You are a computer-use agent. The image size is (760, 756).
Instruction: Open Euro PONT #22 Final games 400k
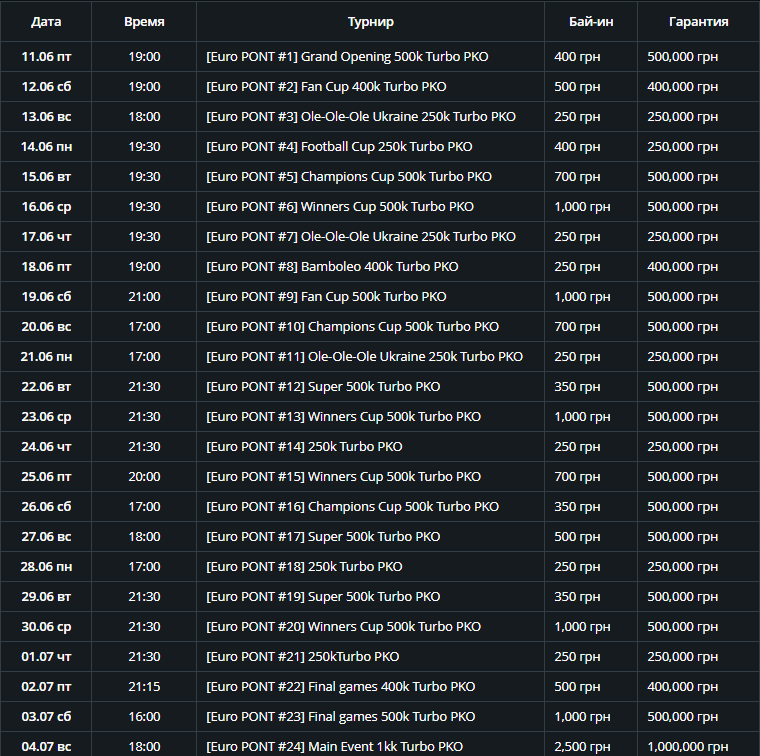340,687
